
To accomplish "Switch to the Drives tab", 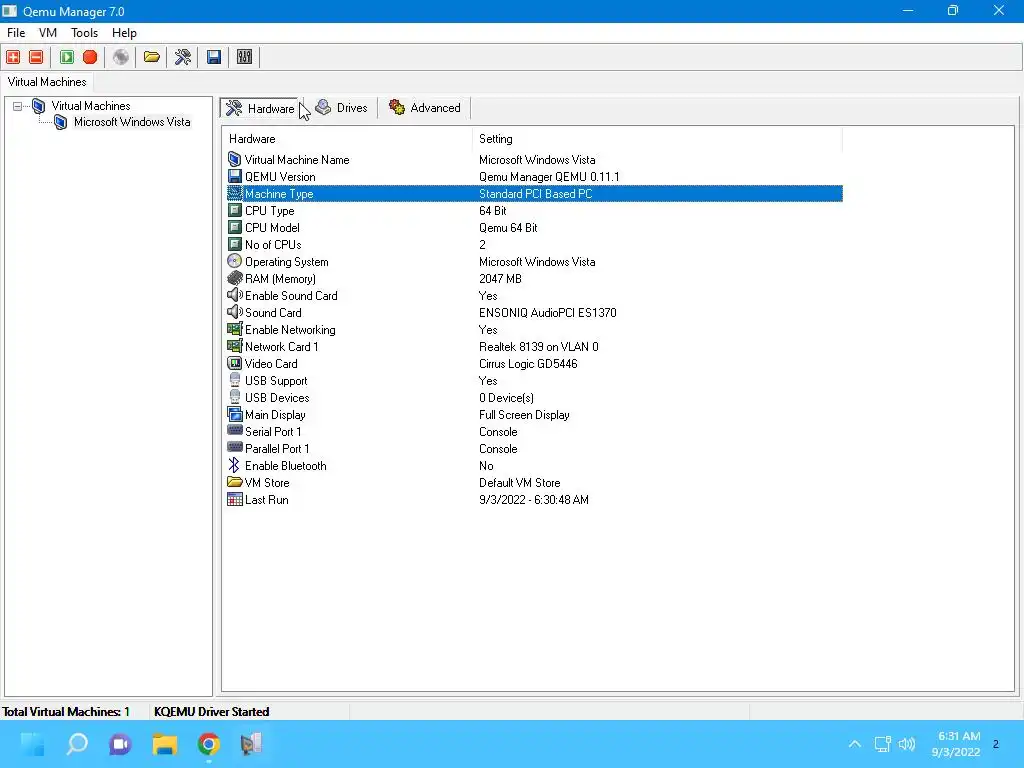I will coord(341,108).
